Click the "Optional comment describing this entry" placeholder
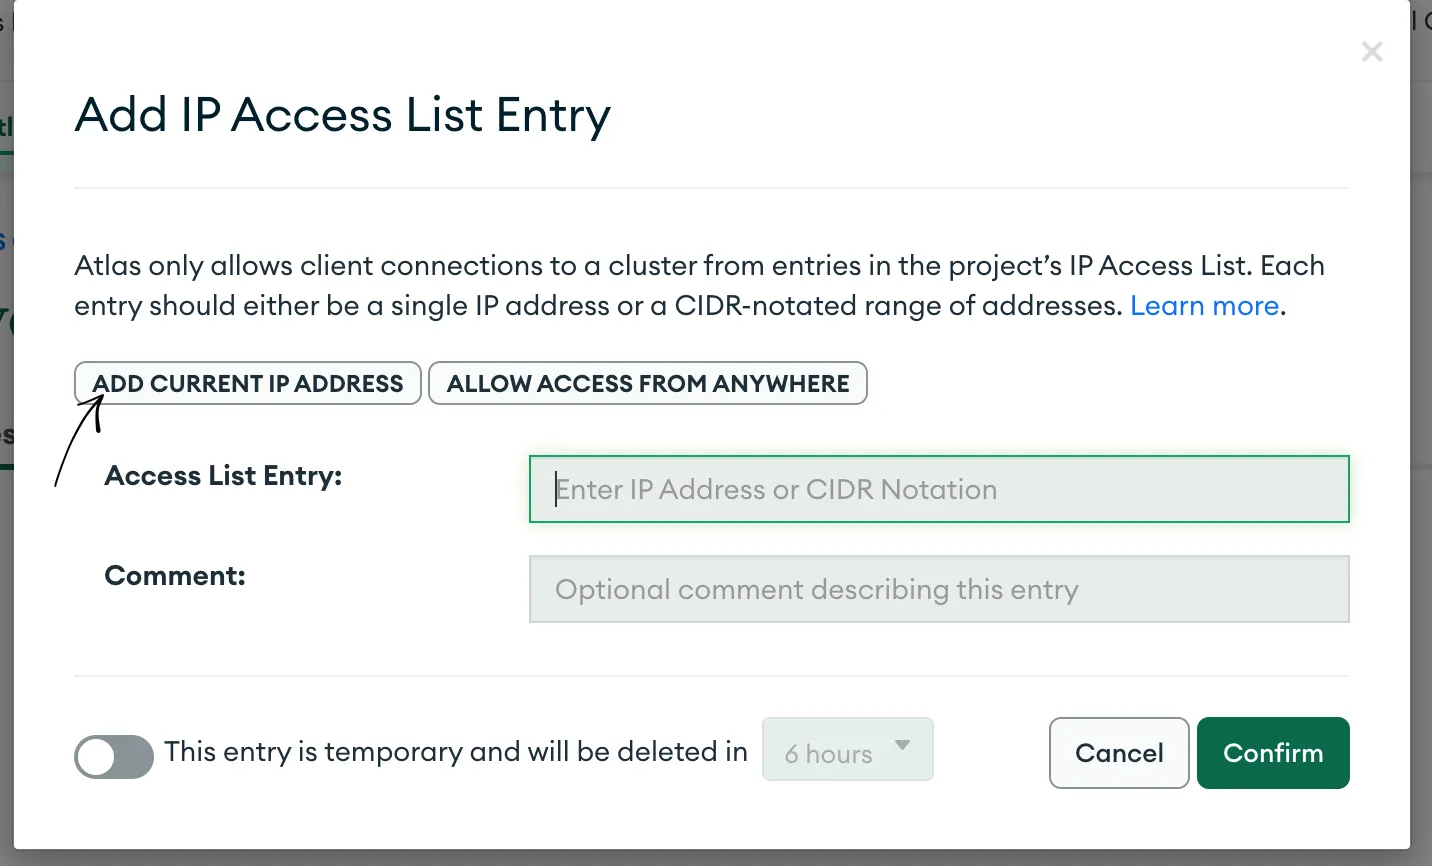 click(x=816, y=590)
